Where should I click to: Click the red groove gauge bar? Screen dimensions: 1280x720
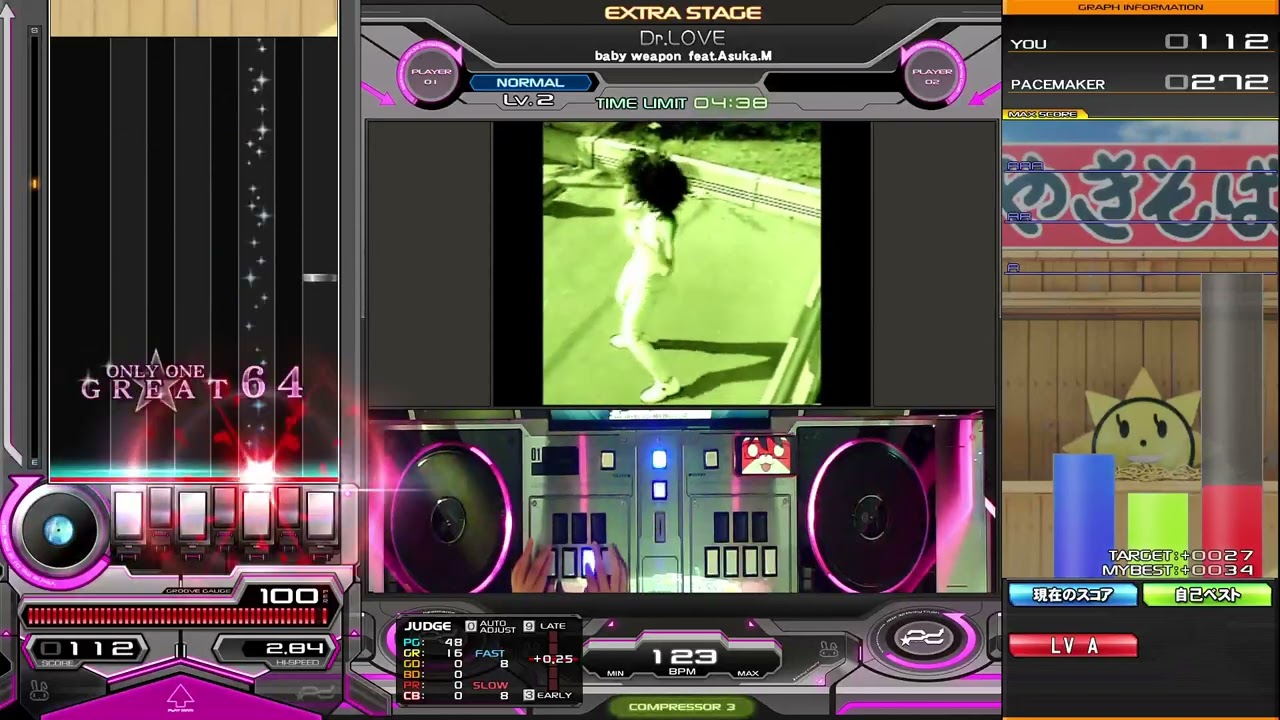(178, 617)
